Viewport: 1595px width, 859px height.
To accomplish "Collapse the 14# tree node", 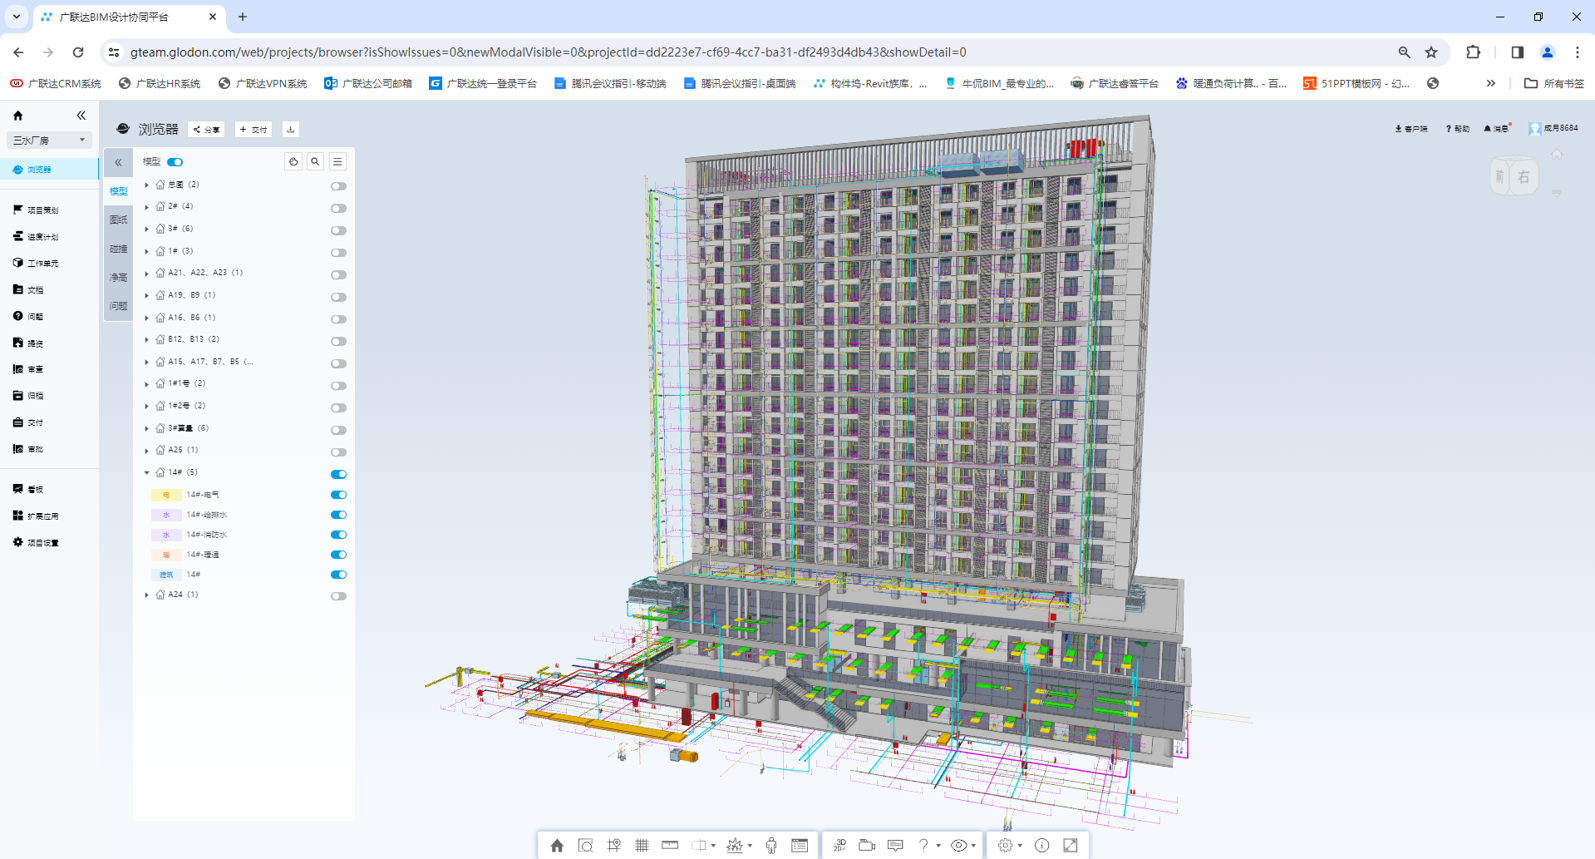I will (x=147, y=473).
